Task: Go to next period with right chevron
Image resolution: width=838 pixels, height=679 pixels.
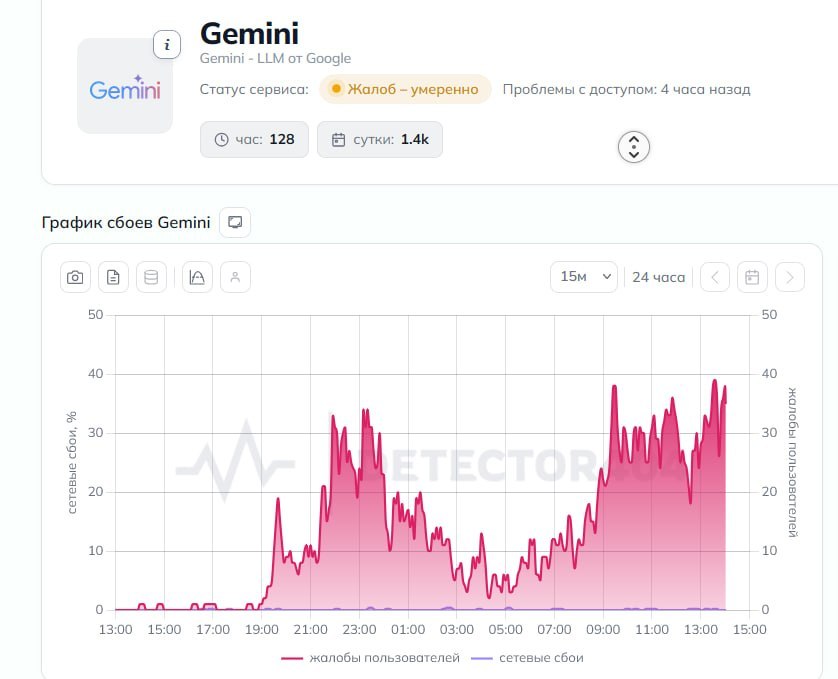Action: pos(790,277)
